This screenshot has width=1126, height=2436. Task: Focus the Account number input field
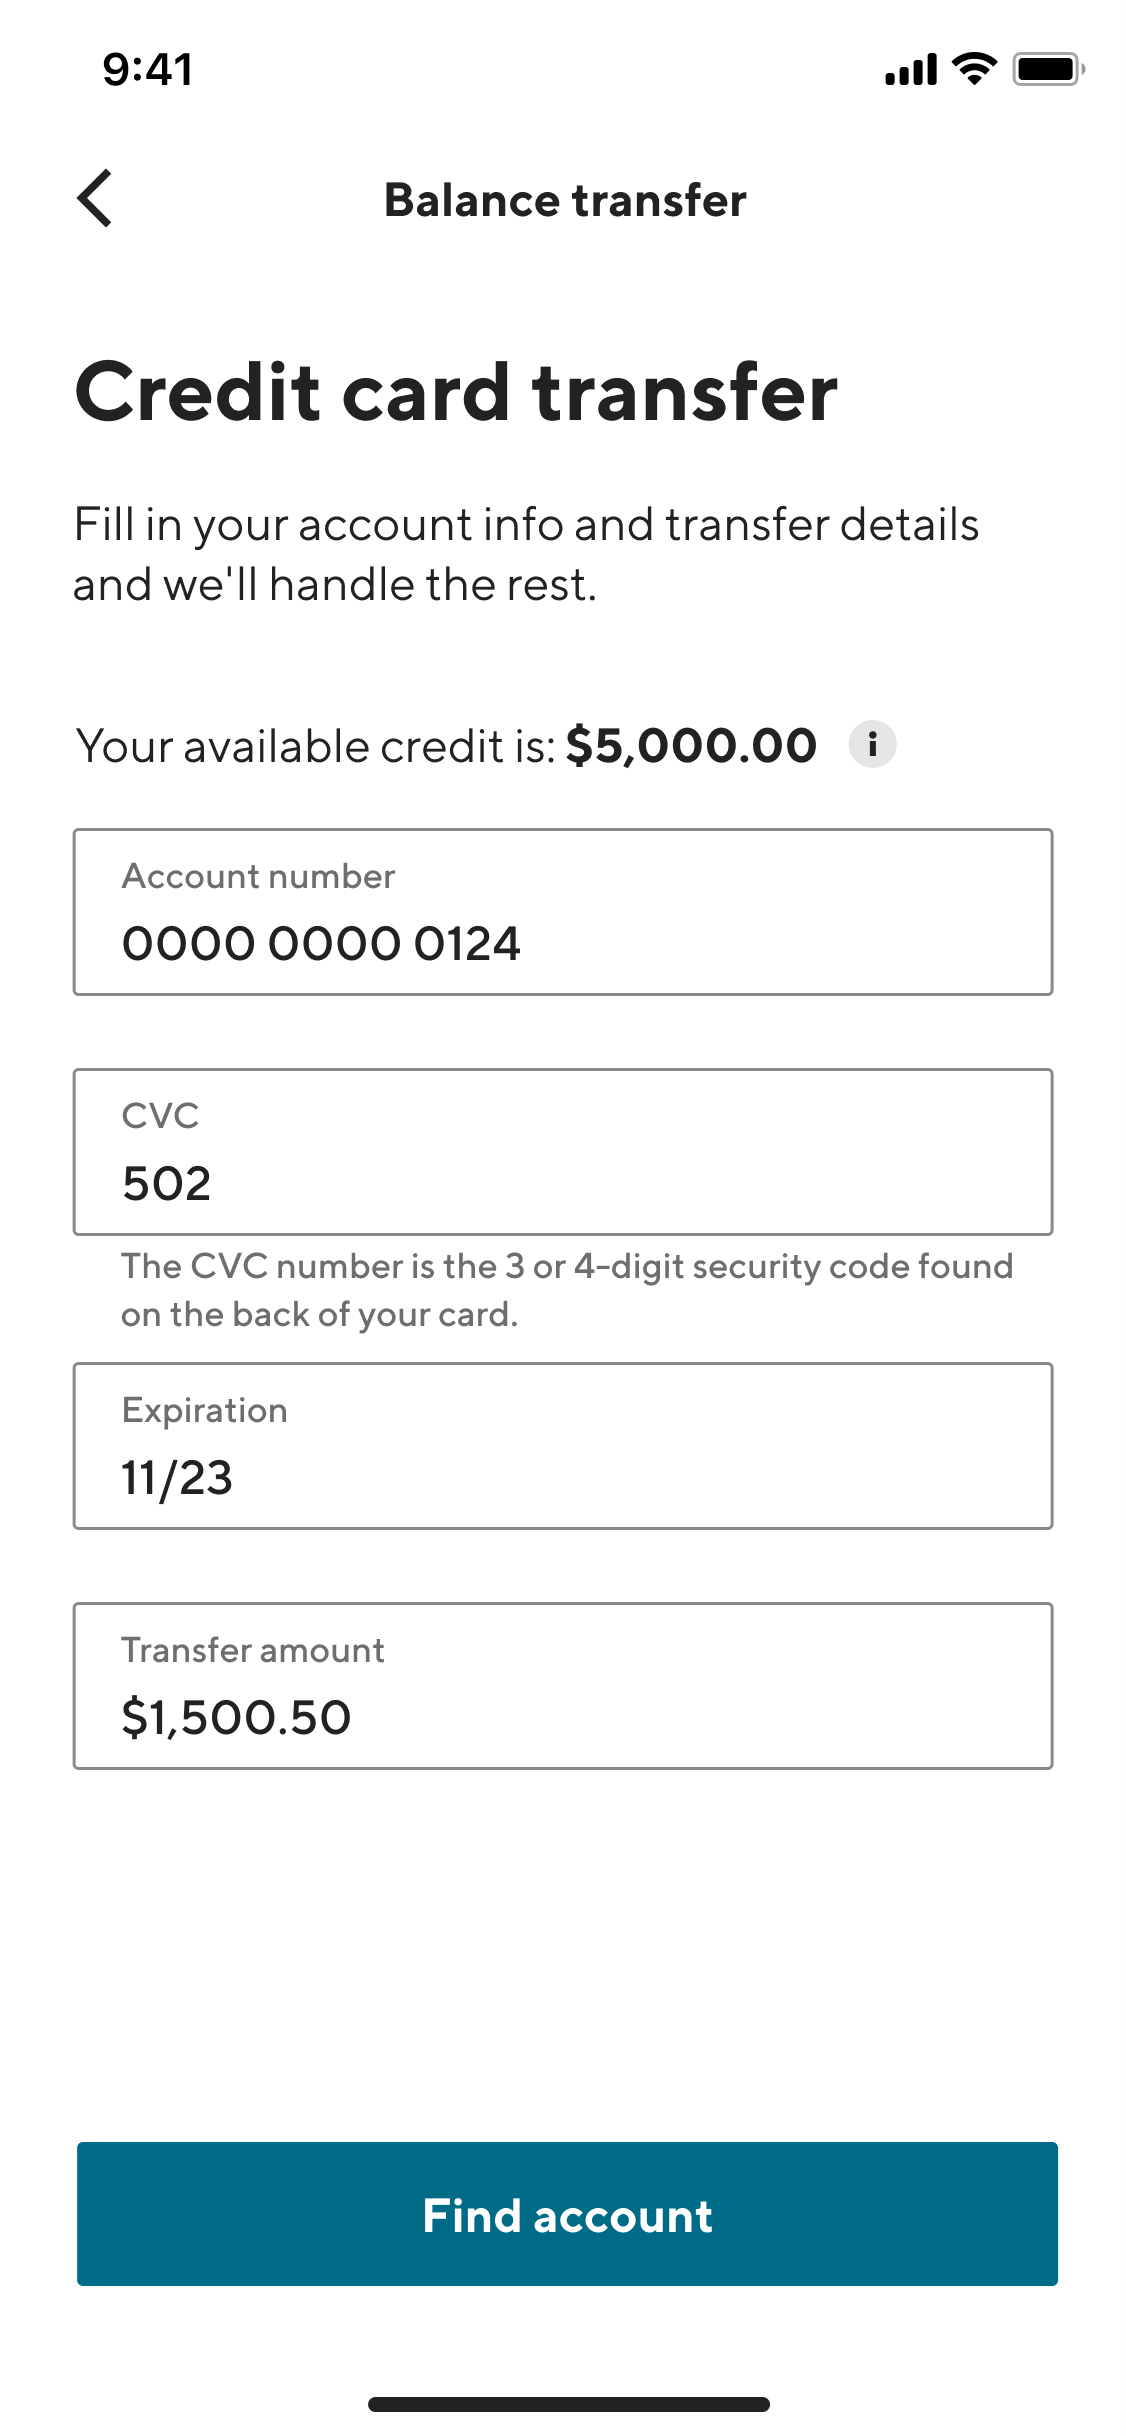click(563, 911)
